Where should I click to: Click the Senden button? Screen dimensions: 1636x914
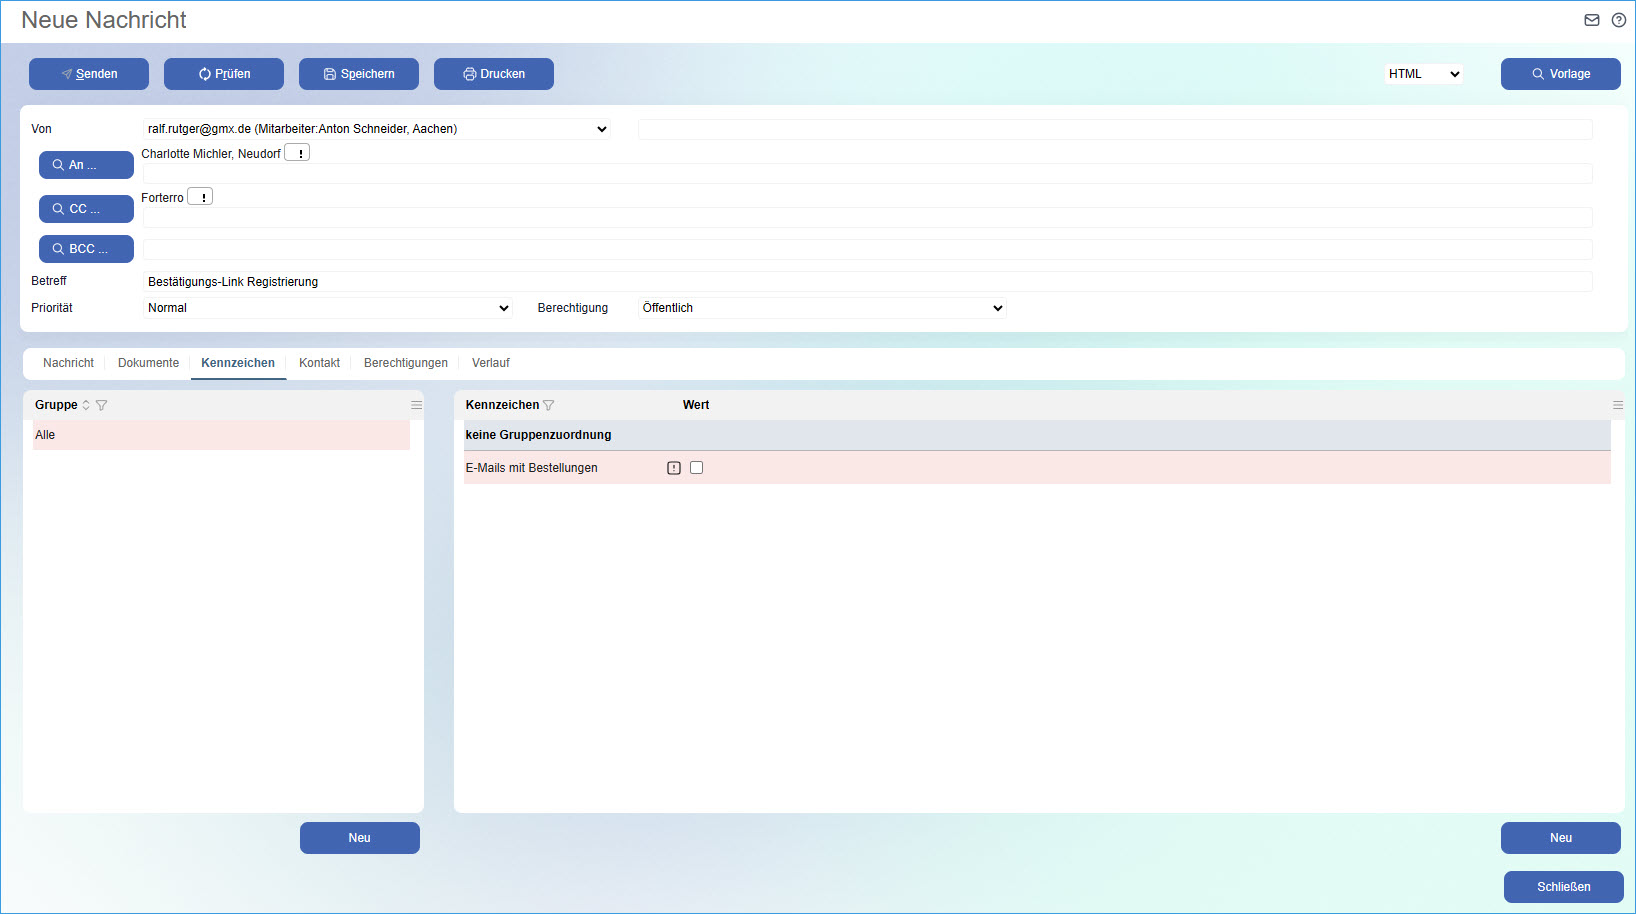tap(88, 73)
